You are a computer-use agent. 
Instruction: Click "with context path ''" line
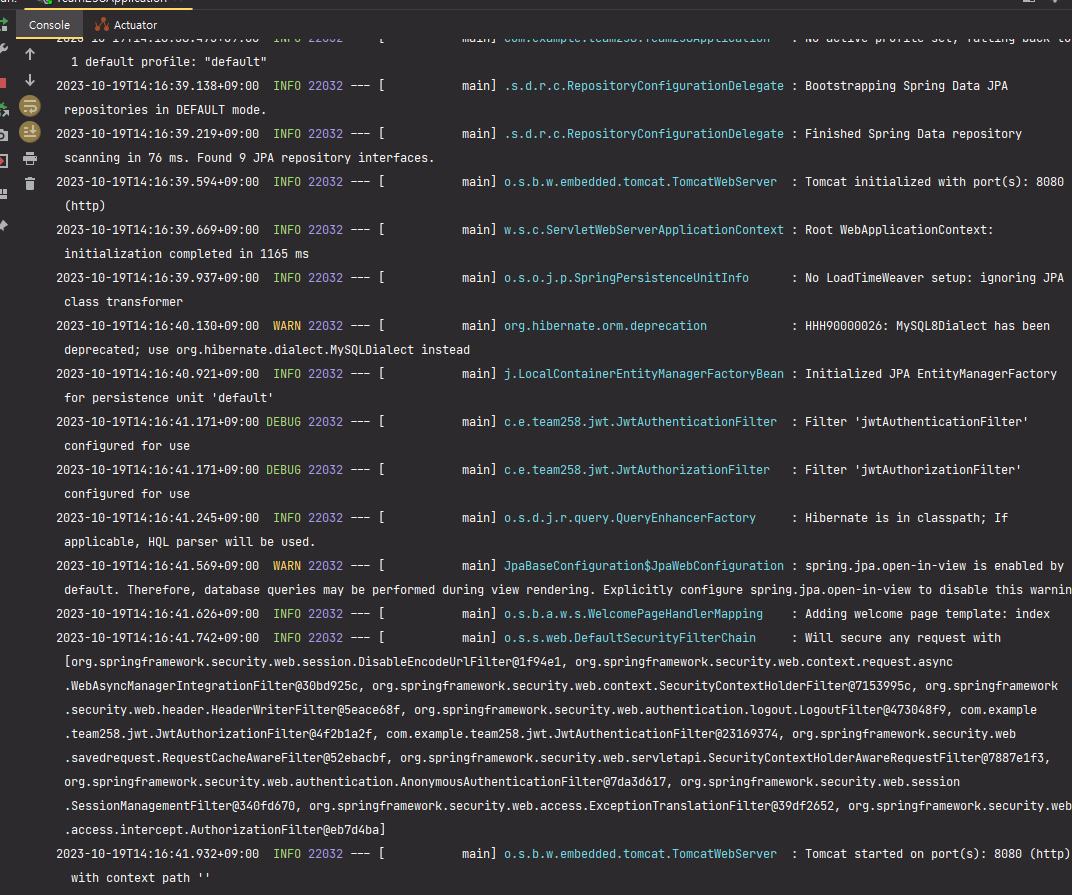pyautogui.click(x=140, y=878)
